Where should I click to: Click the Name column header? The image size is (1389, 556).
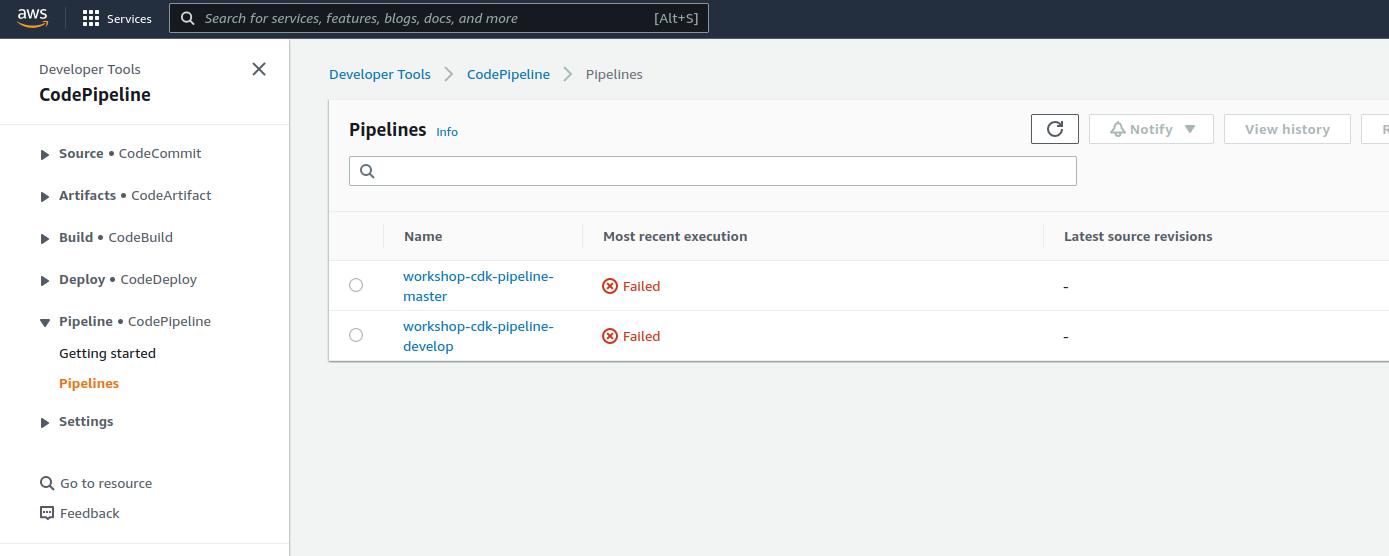tap(423, 236)
